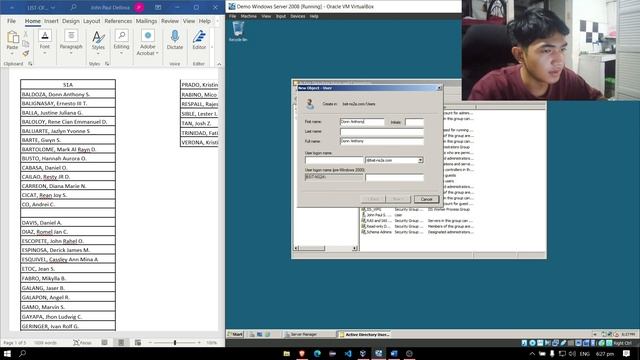Click the Windows taskbar search icon
Screen dimensions: 640x360
click(x=22, y=353)
